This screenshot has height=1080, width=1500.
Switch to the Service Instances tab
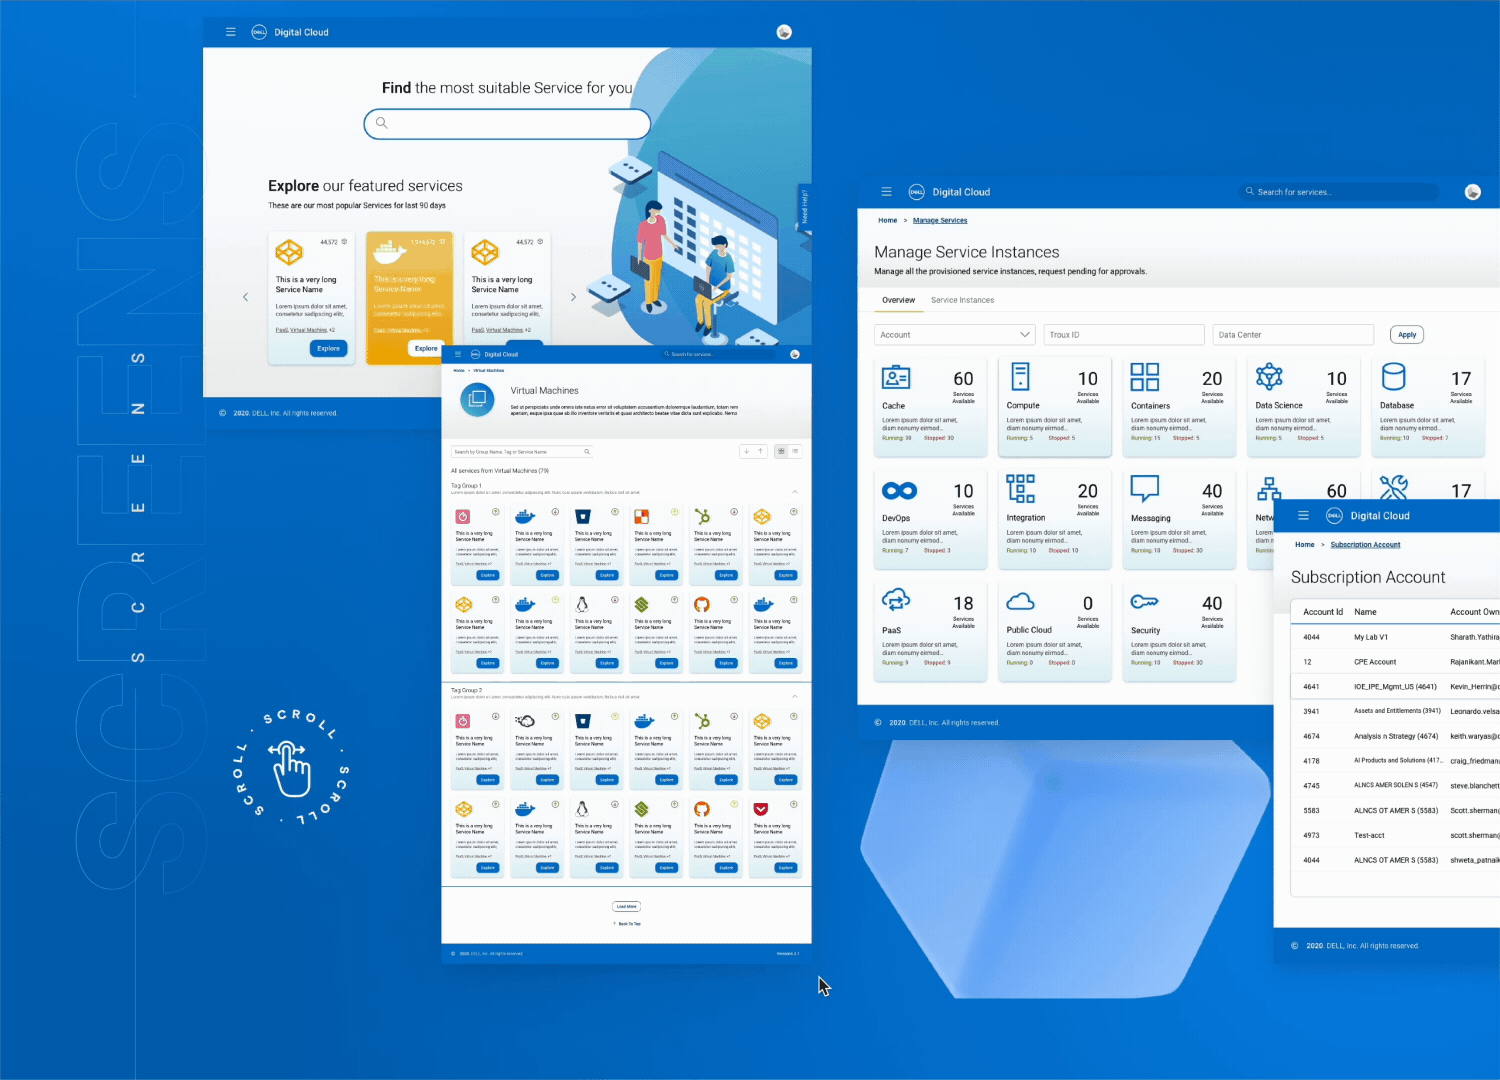pos(962,300)
